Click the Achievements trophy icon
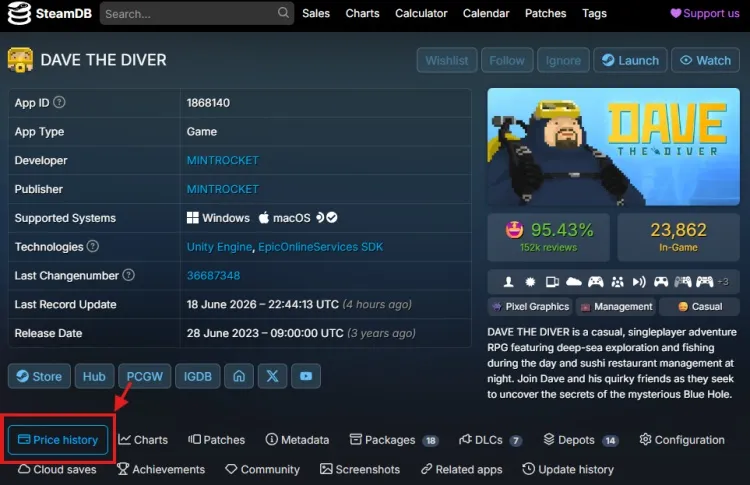This screenshot has width=750, height=485. (123, 469)
